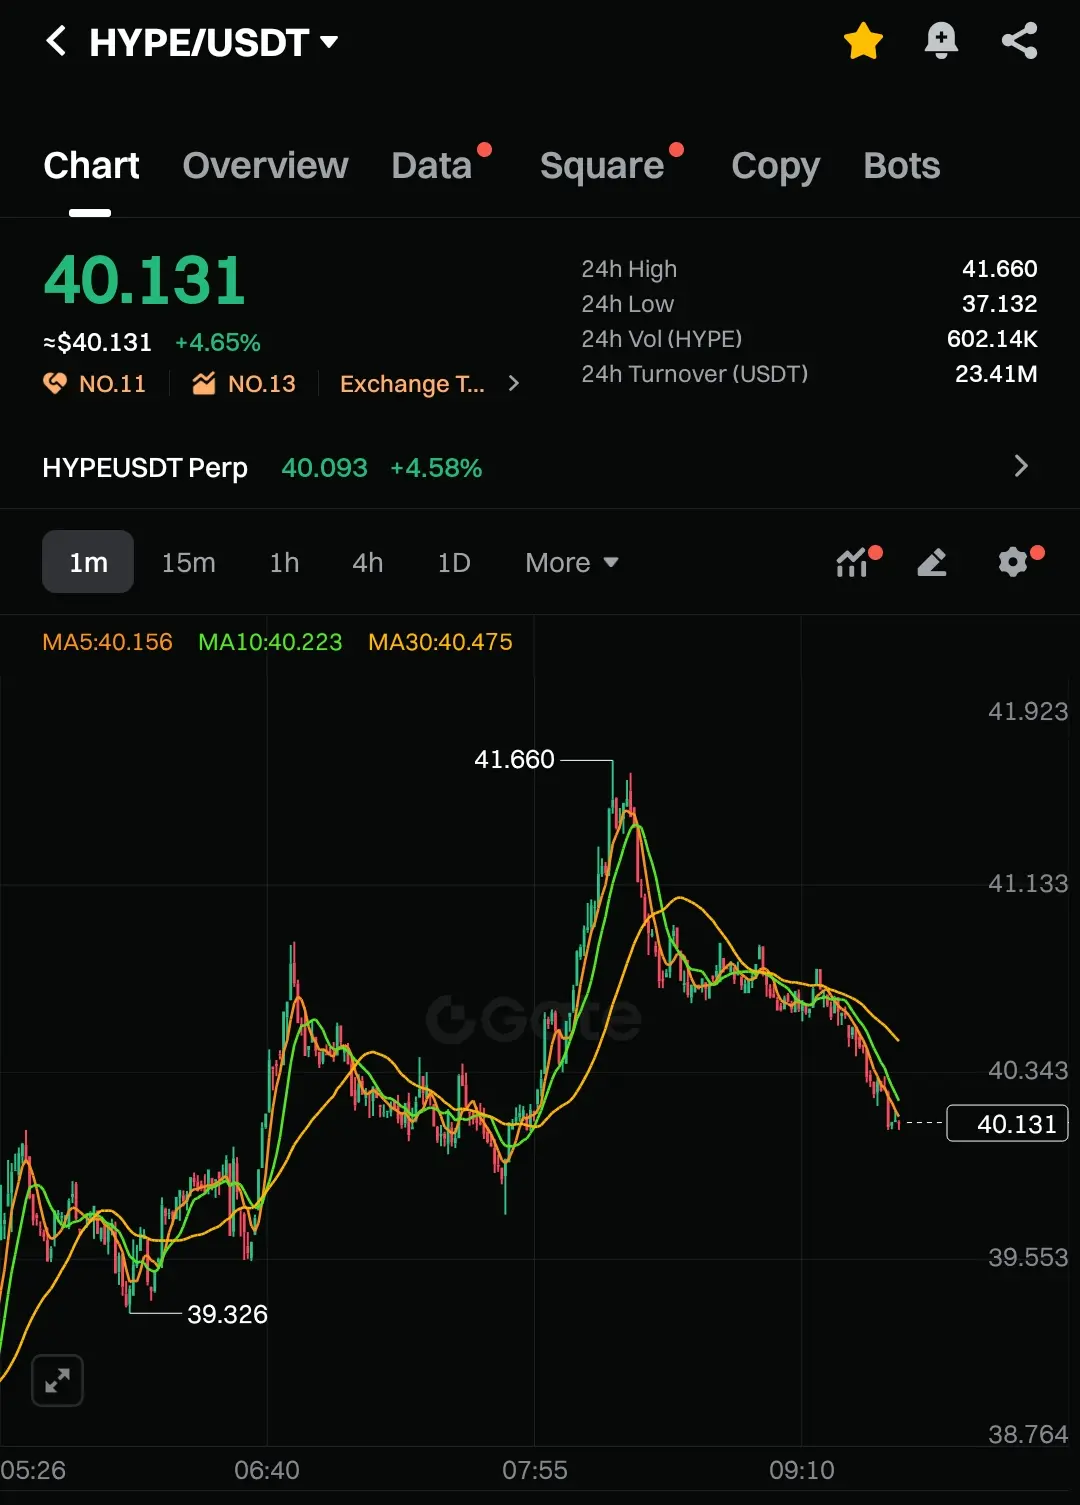This screenshot has width=1080, height=1505.
Task: Tap the NO.13 trending badge
Action: pos(245,384)
